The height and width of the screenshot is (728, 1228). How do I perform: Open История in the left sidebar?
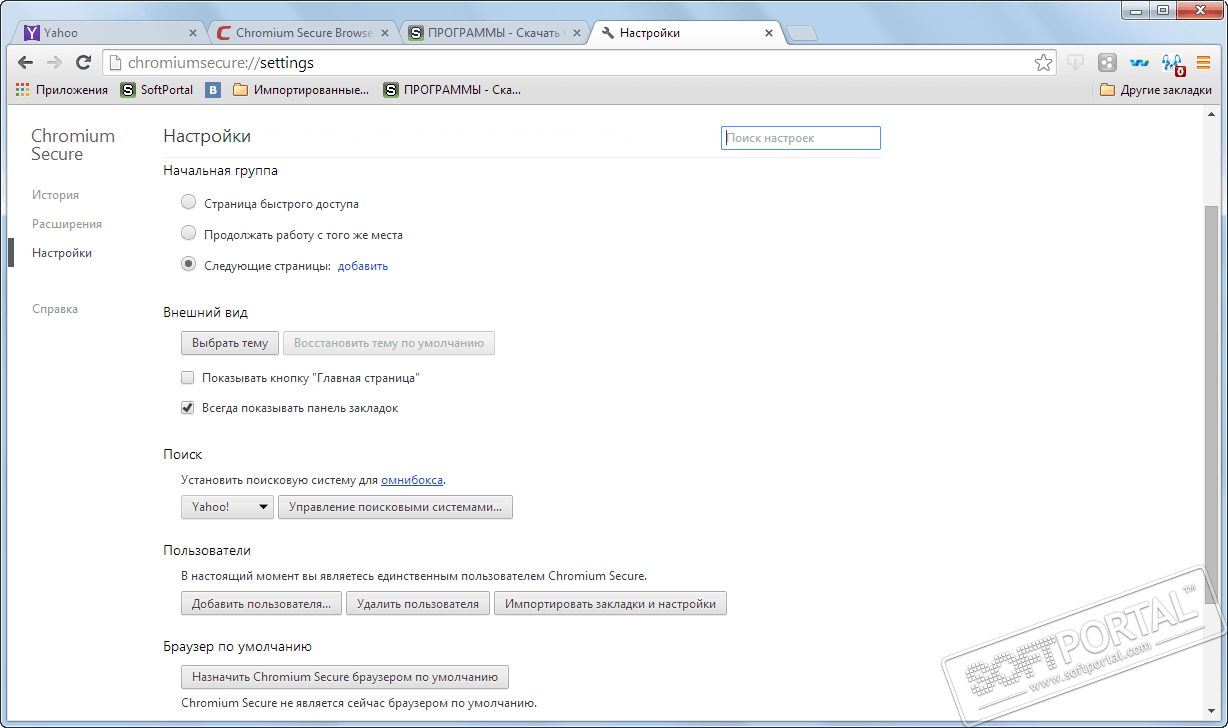[x=55, y=195]
